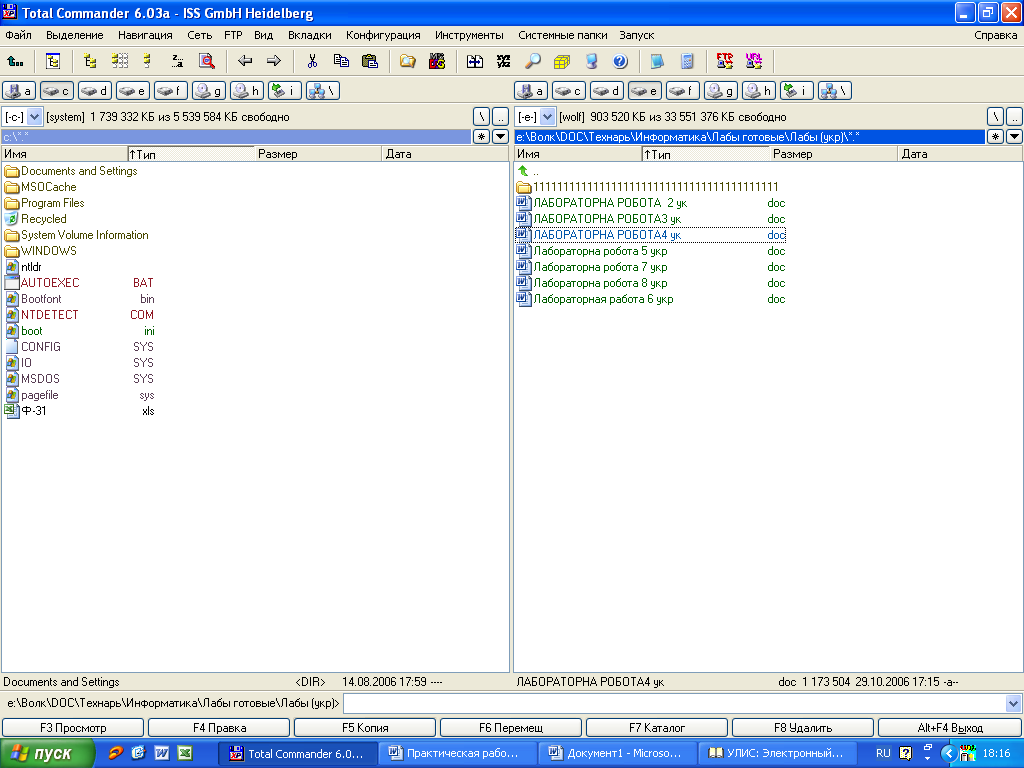Screen dimensions: 1024x768
Task: Click the z..a reverse sort icon
Action: coord(177,61)
